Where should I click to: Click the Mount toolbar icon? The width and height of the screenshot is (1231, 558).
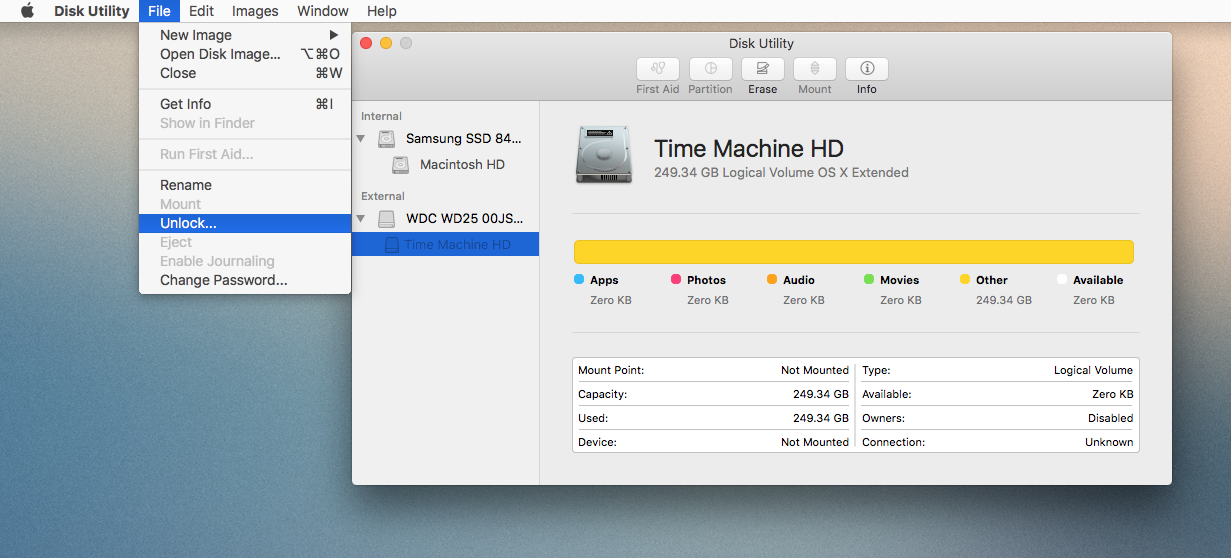[815, 69]
